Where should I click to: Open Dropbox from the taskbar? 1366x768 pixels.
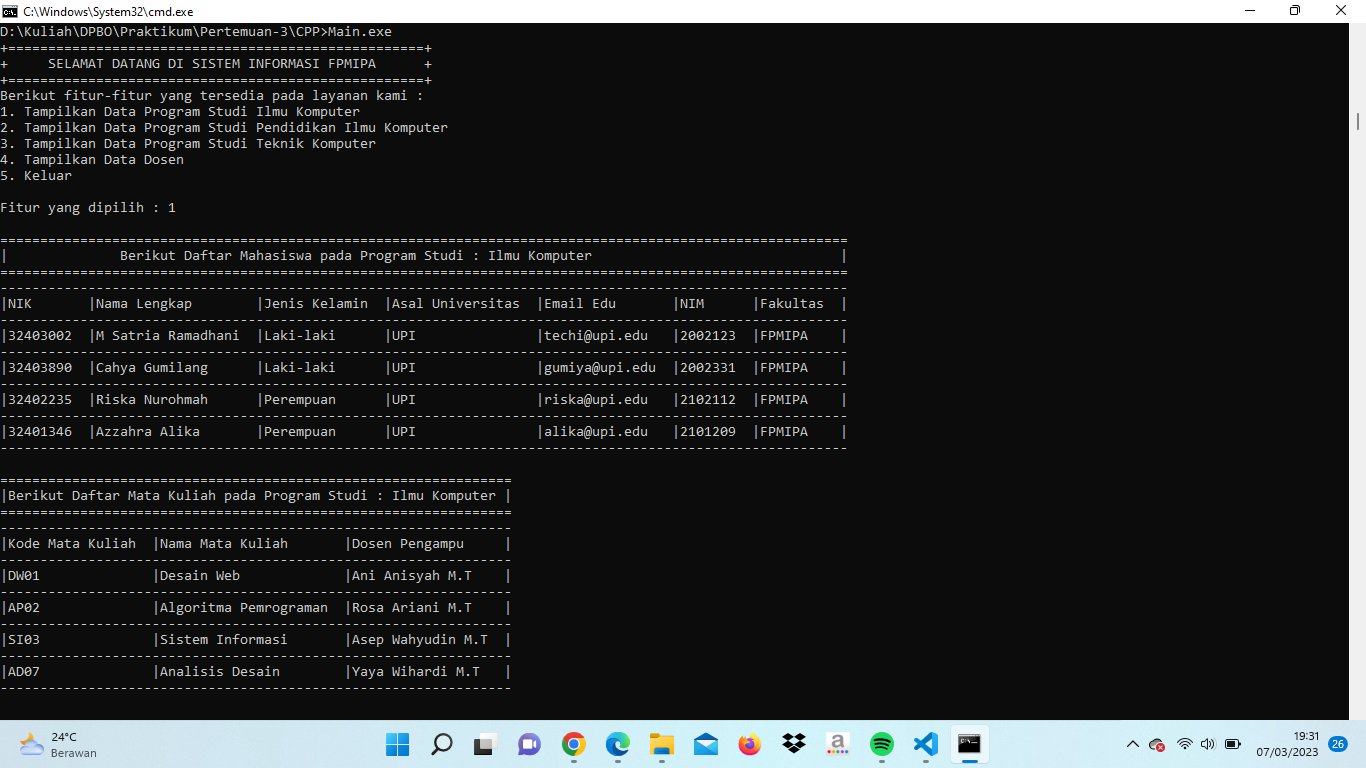click(x=793, y=744)
